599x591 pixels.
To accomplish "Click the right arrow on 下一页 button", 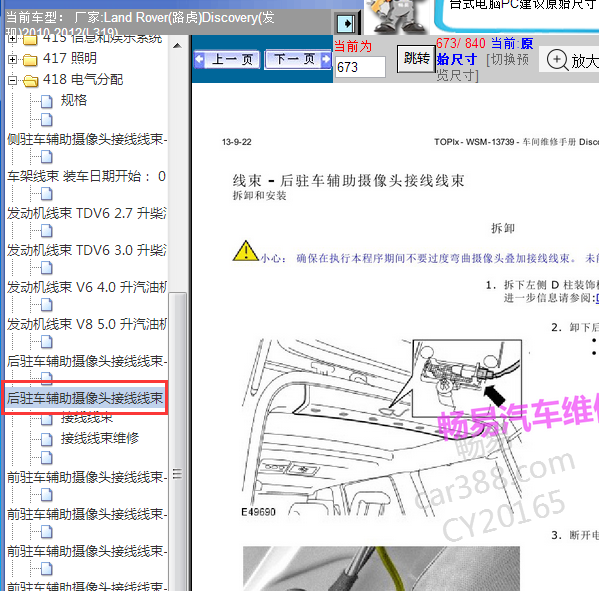I will (326, 59).
